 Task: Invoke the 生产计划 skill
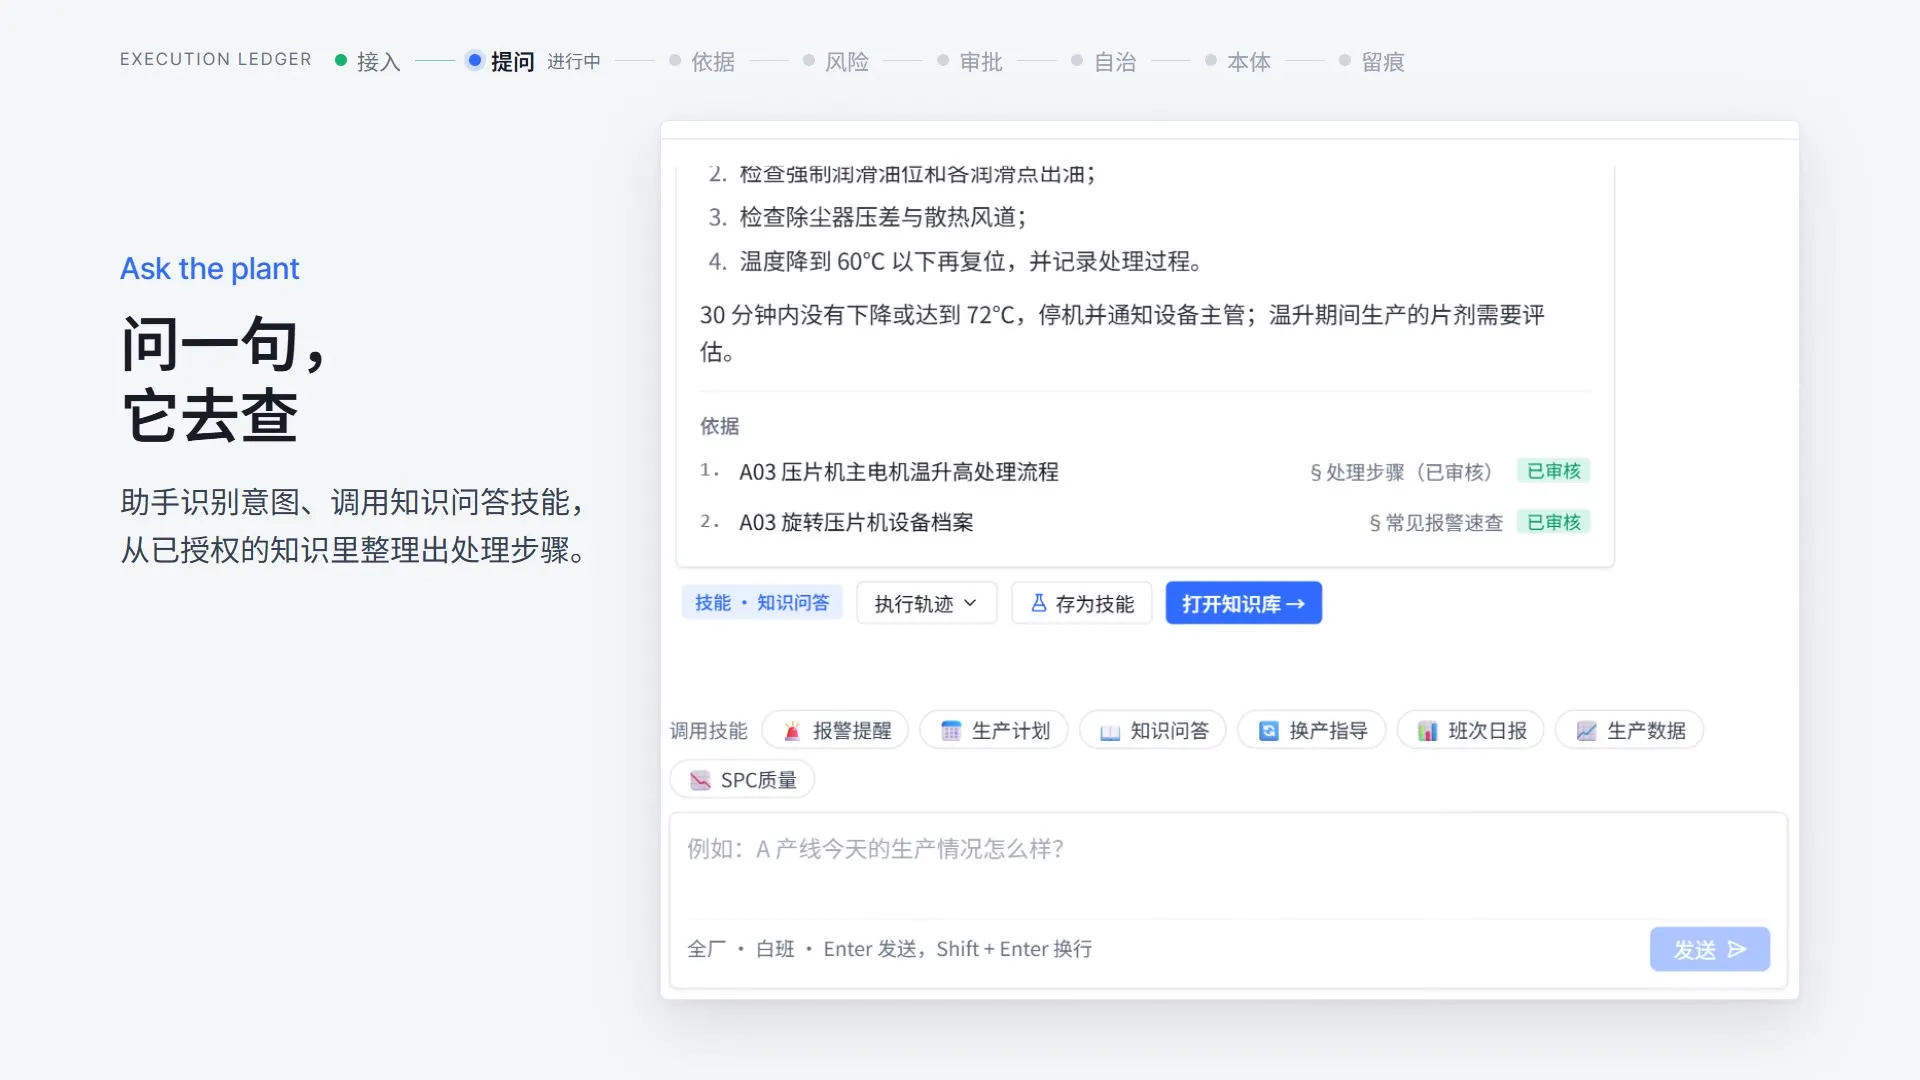tap(994, 730)
